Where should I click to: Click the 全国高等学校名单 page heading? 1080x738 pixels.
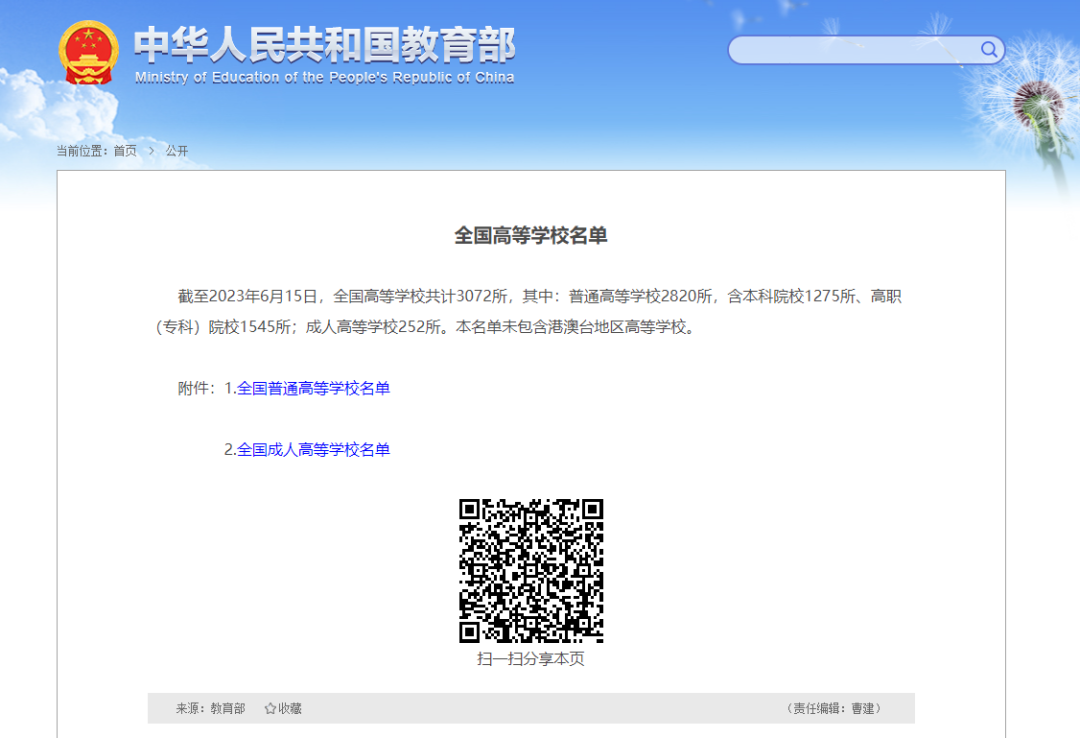pyautogui.click(x=531, y=236)
